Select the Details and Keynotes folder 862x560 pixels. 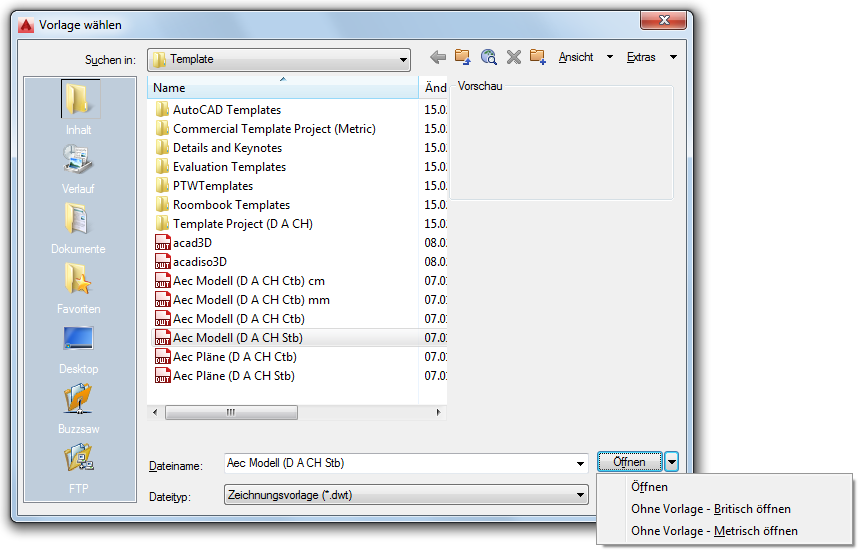pos(219,148)
